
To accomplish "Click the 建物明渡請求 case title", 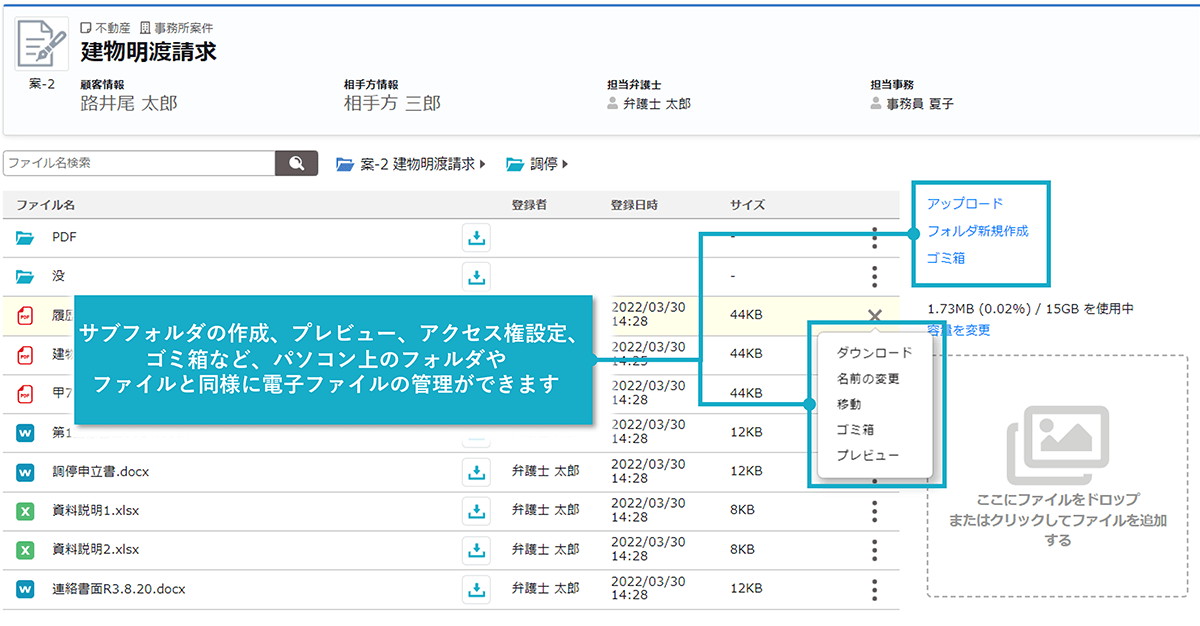I will [148, 52].
